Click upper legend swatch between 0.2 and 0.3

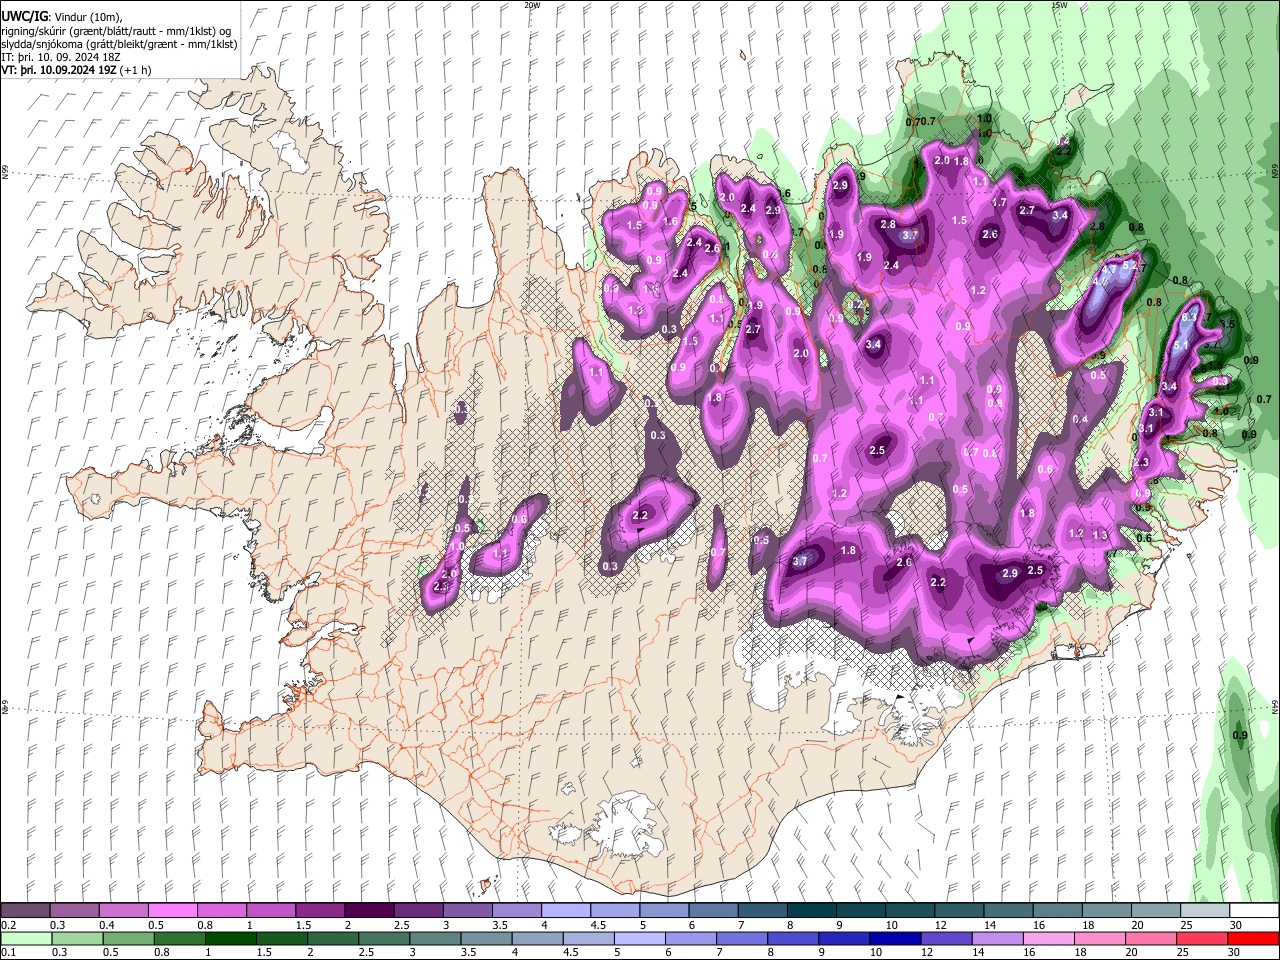tap(25, 911)
